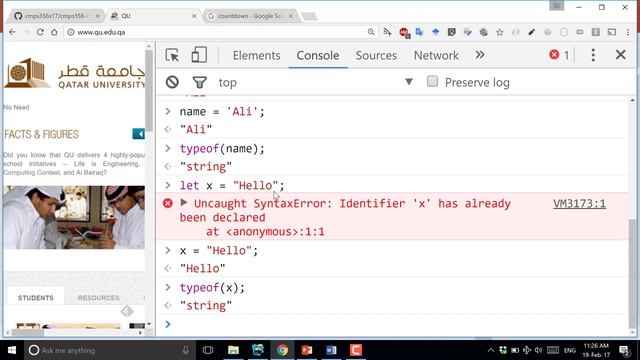This screenshot has width=640, height=360.
Task: Show hidden system tray icons chevron
Action: point(491,350)
